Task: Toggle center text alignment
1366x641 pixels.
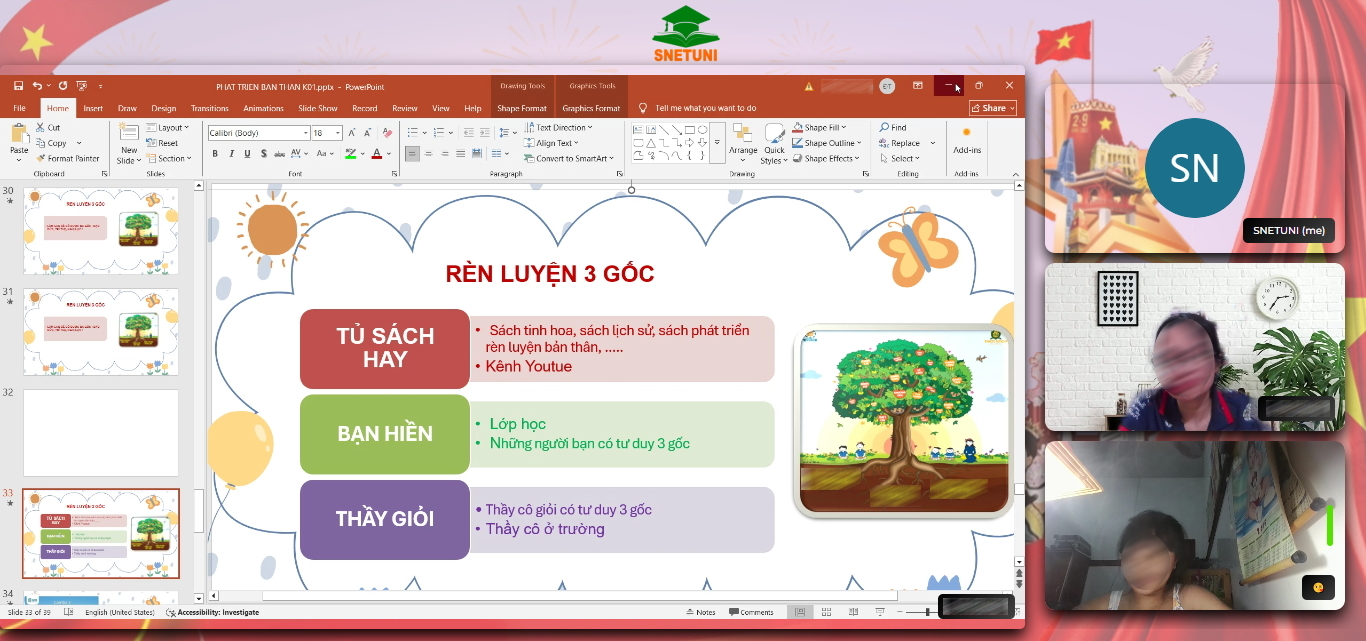Action: [x=428, y=153]
